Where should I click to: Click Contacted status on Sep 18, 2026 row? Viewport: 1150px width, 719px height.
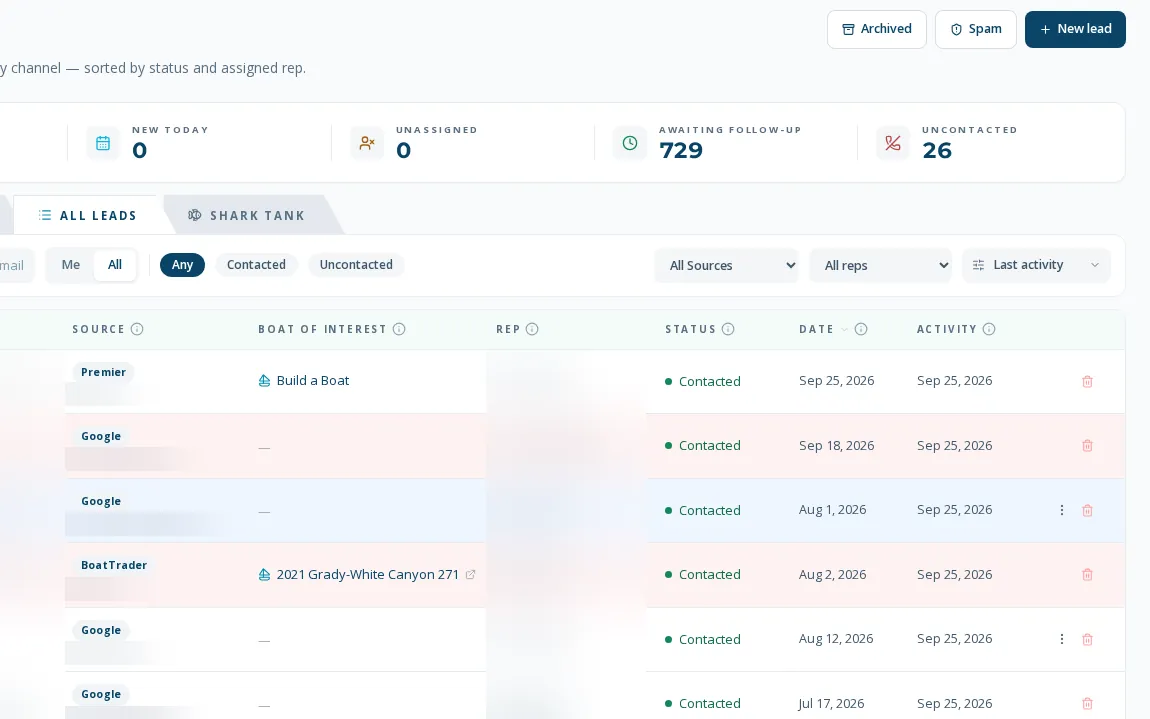pos(703,445)
